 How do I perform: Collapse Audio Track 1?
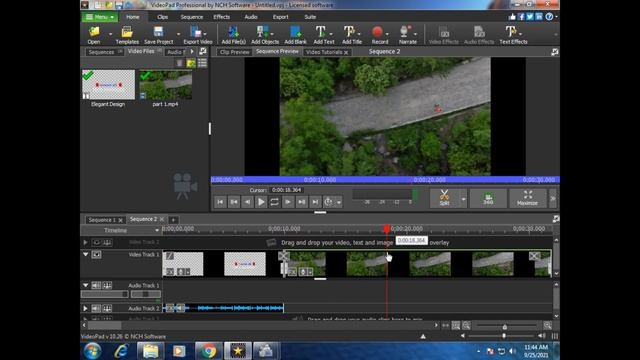click(x=85, y=285)
